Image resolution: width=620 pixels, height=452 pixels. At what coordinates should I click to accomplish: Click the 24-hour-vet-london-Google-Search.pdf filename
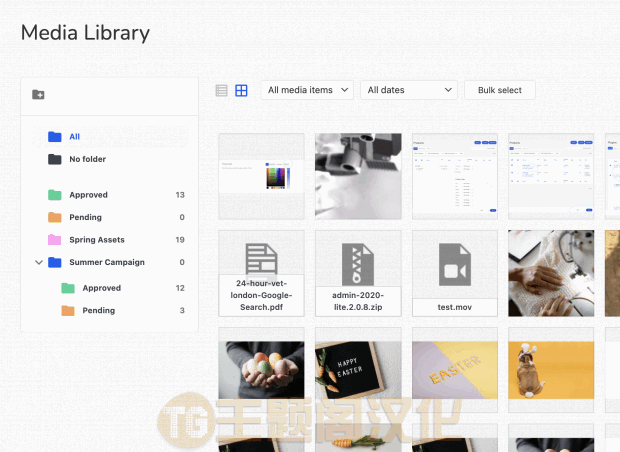(261, 295)
